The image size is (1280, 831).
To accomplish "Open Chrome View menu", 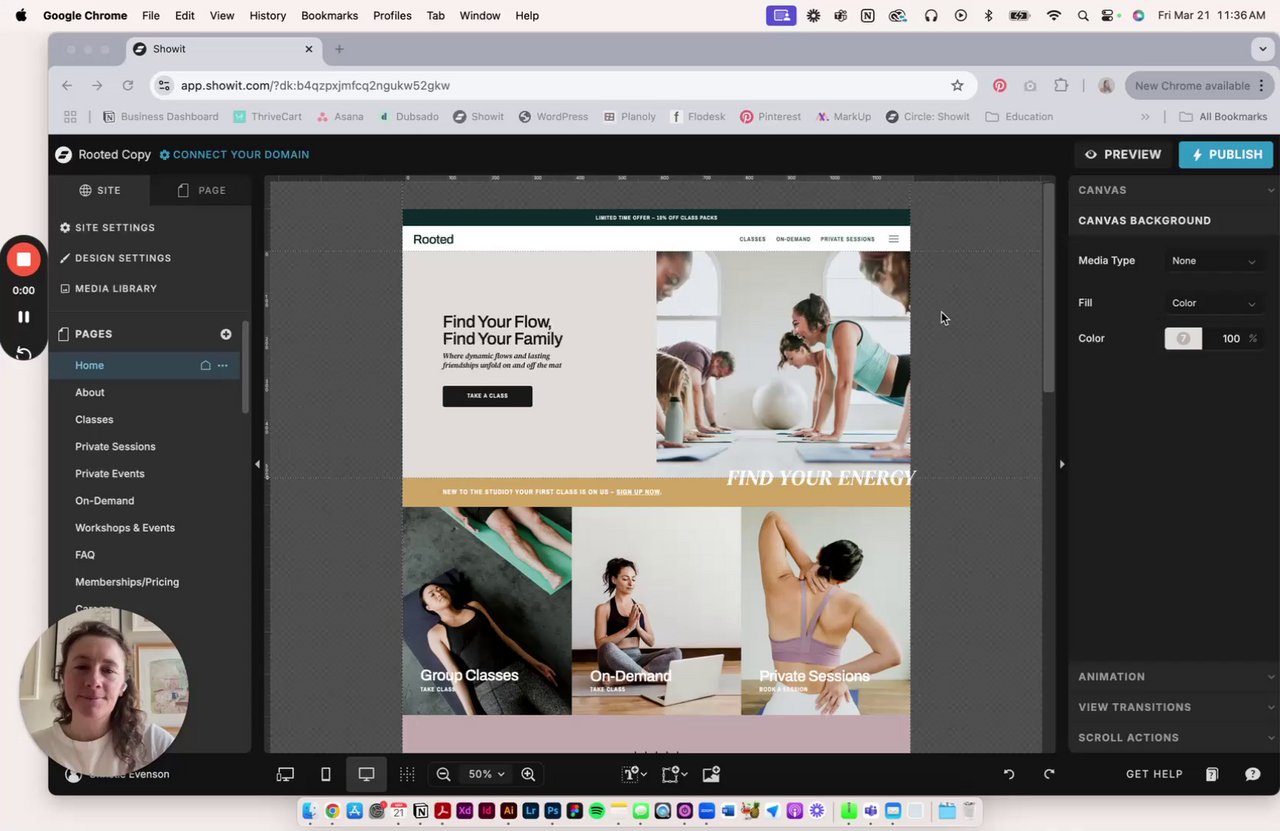I will 222,16.
